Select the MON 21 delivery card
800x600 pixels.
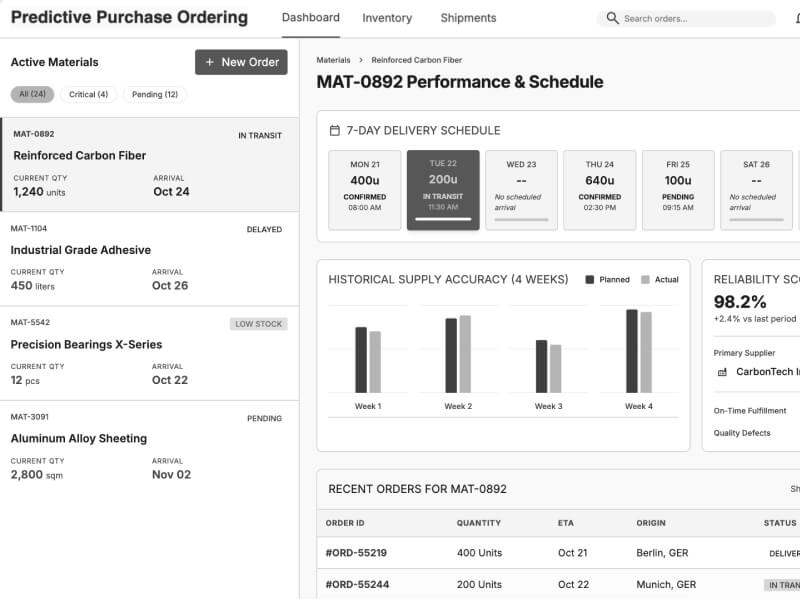tap(365, 190)
